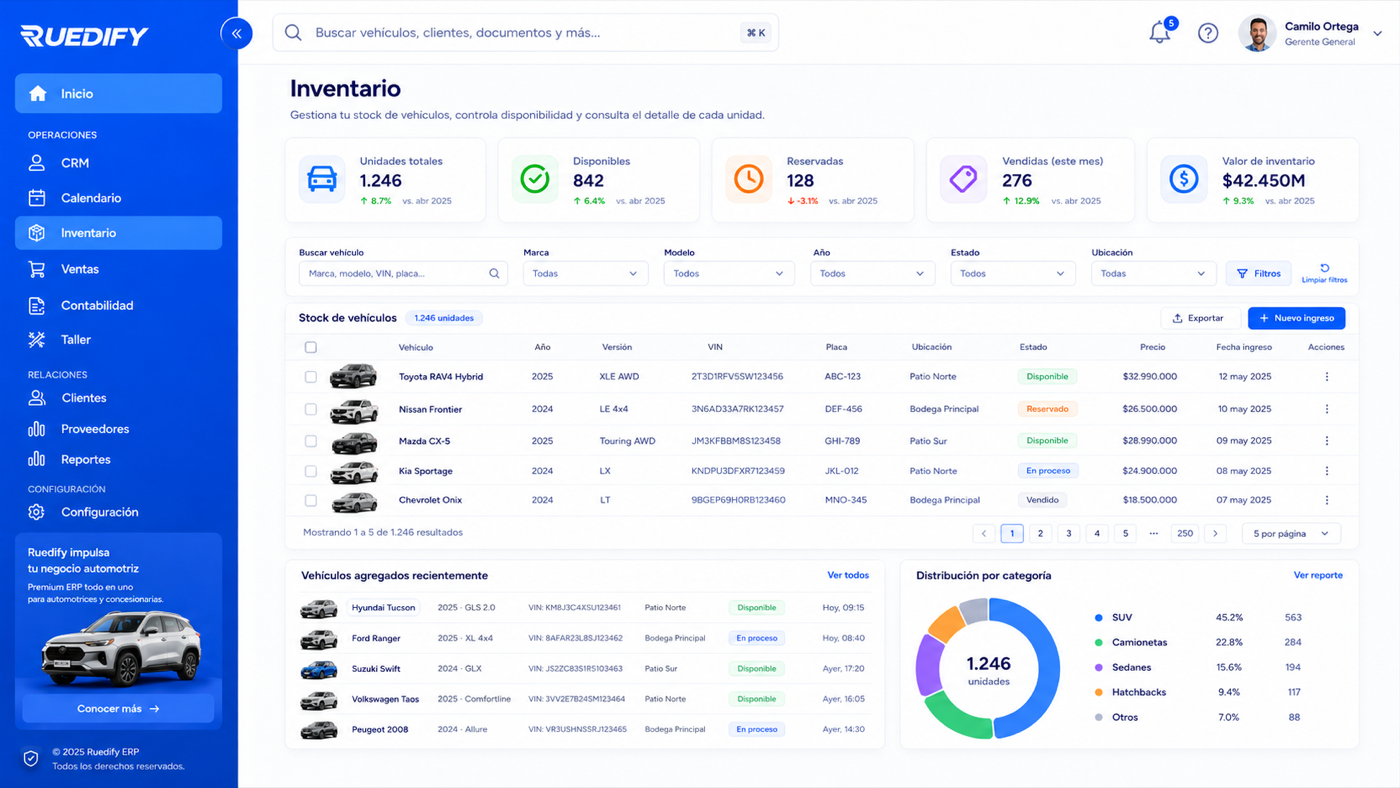Click the Exportar button
The width and height of the screenshot is (1400, 788).
point(1200,318)
